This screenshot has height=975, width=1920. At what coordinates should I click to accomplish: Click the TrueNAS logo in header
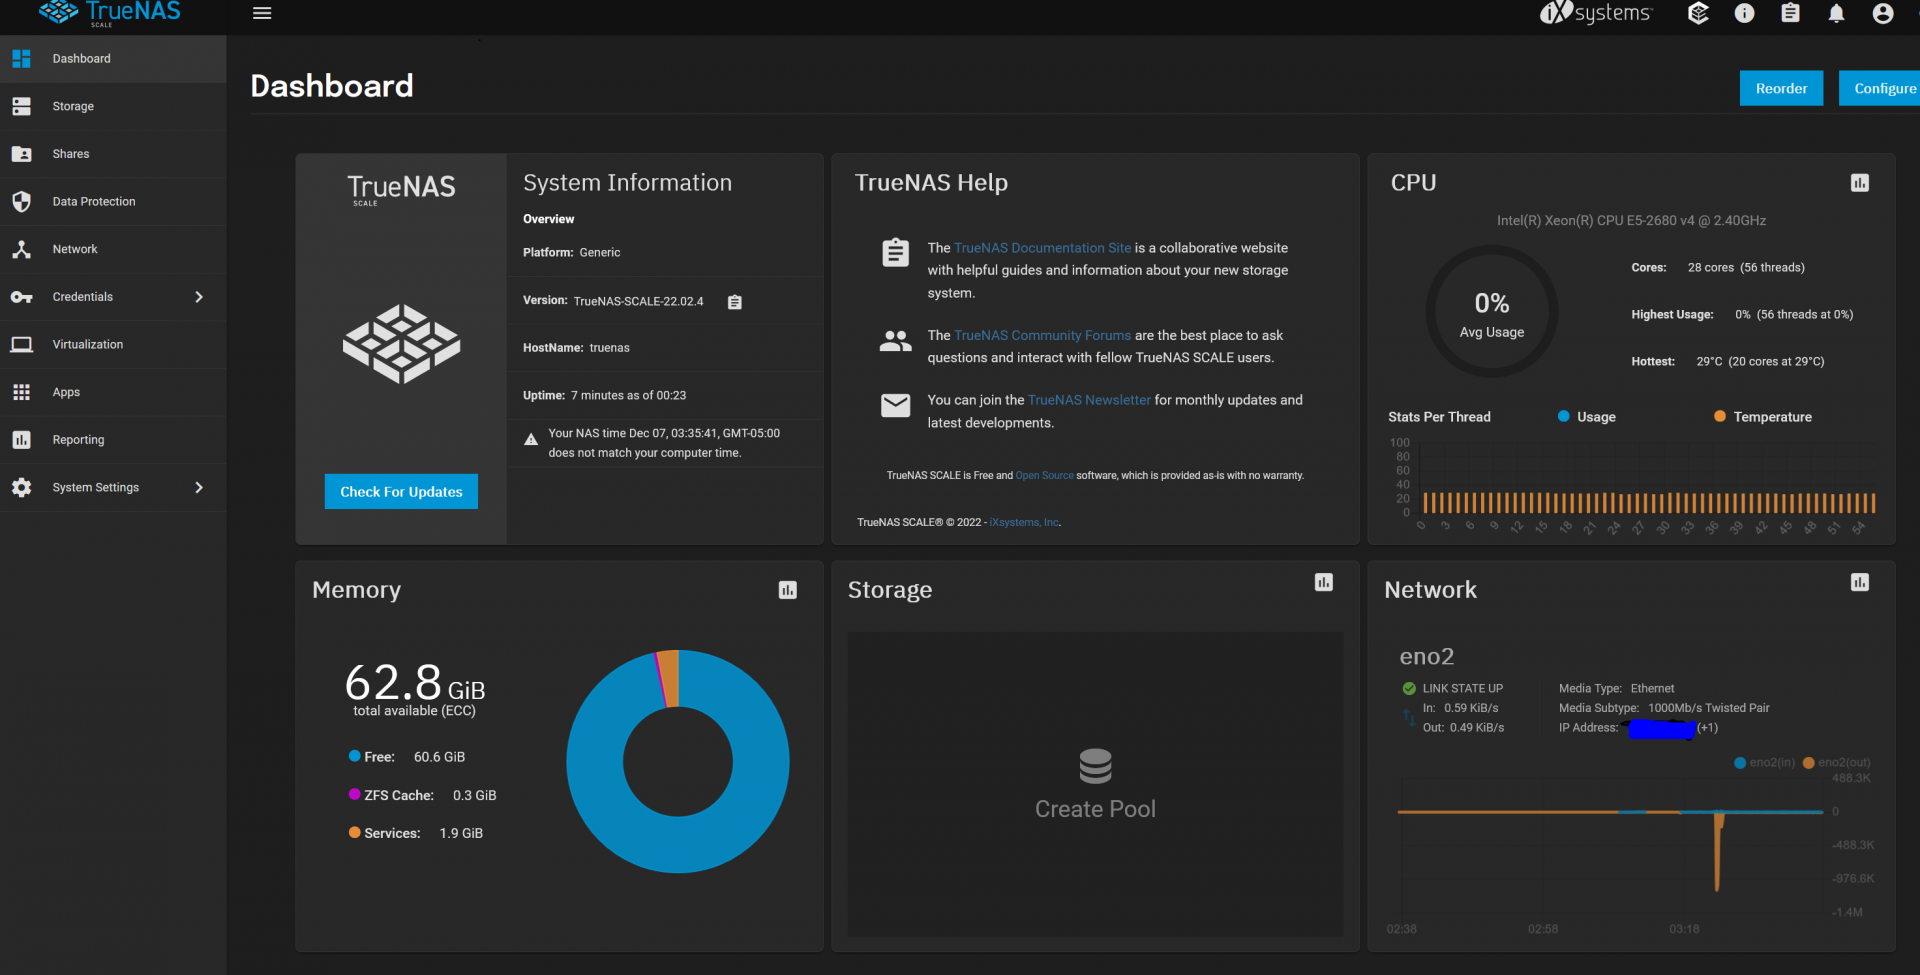[110, 13]
